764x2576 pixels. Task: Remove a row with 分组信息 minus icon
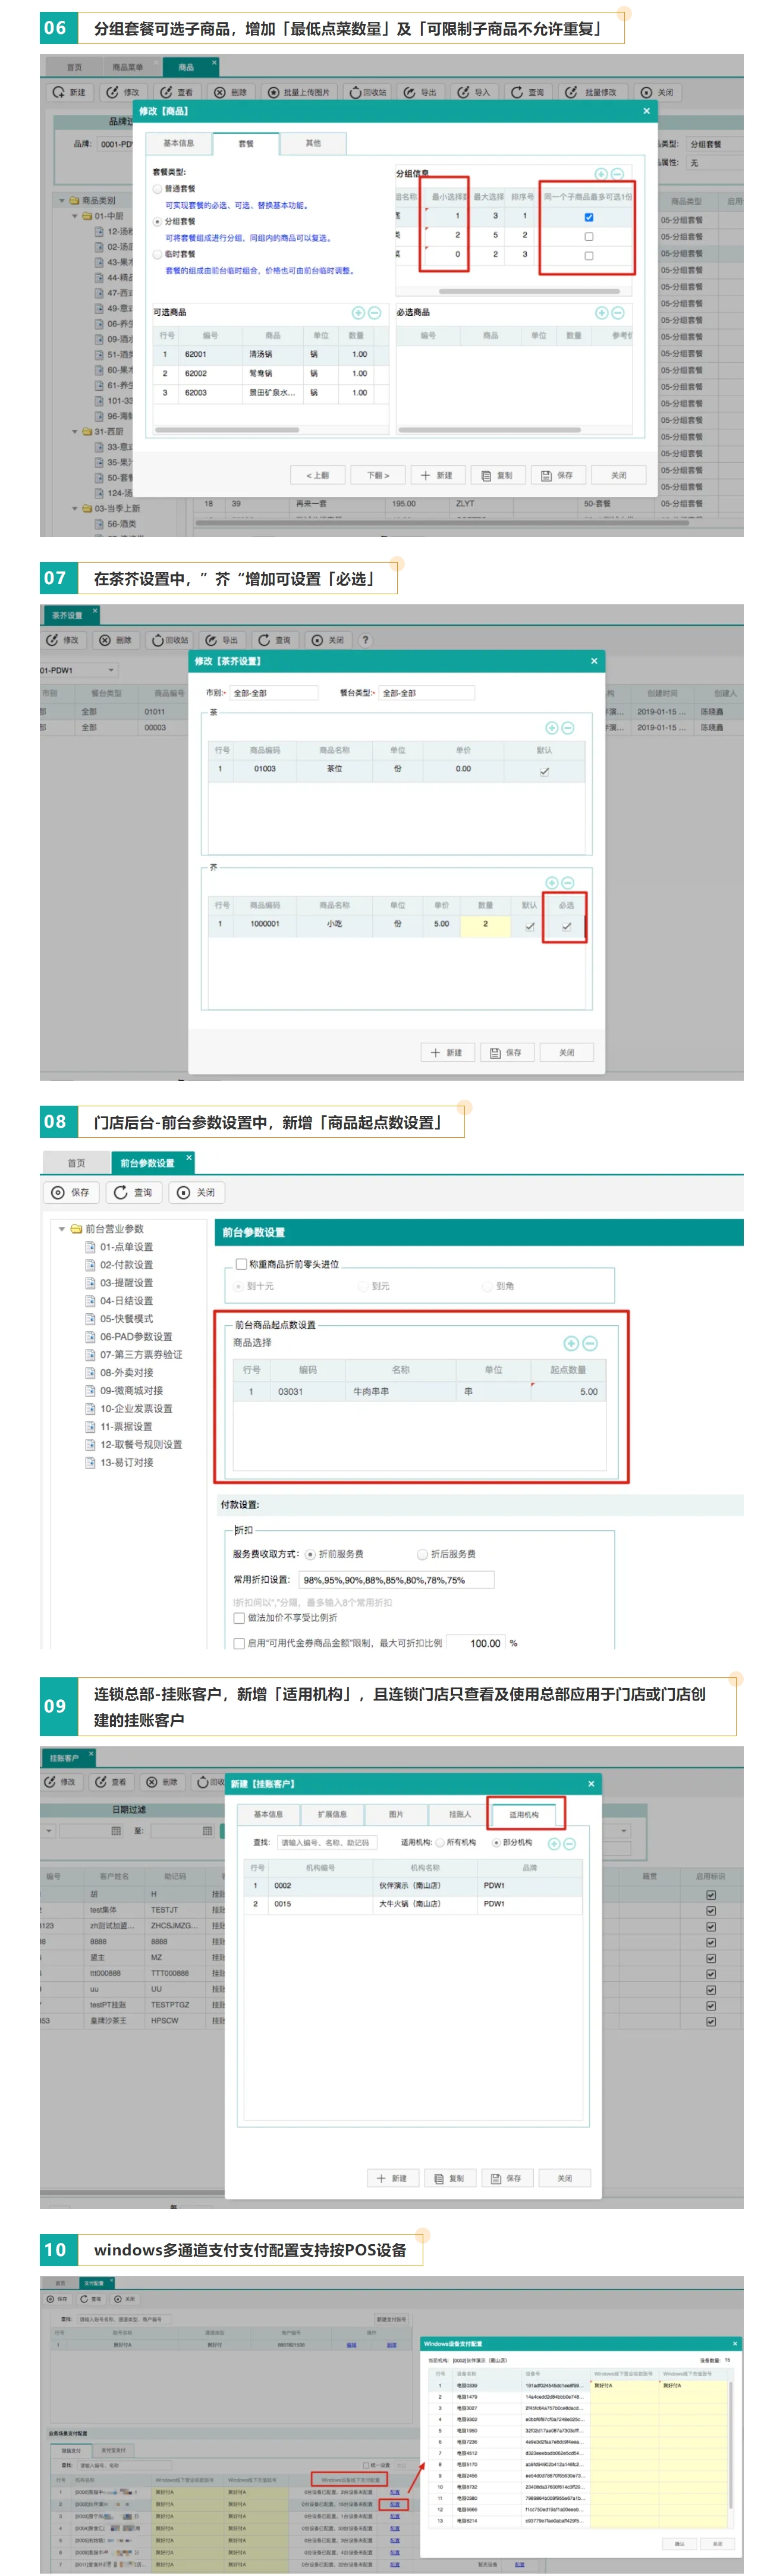pyautogui.click(x=617, y=173)
